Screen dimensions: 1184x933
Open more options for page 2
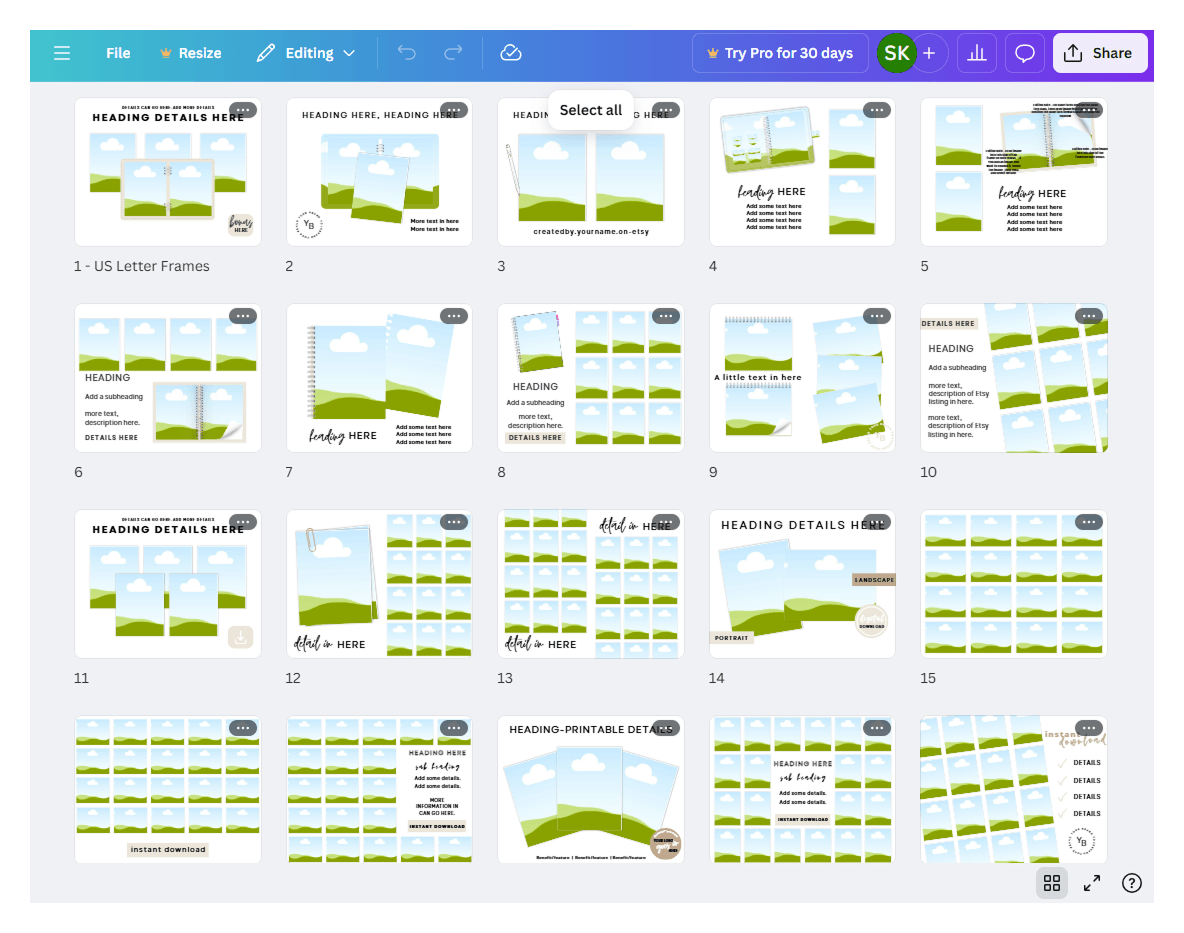pos(454,110)
